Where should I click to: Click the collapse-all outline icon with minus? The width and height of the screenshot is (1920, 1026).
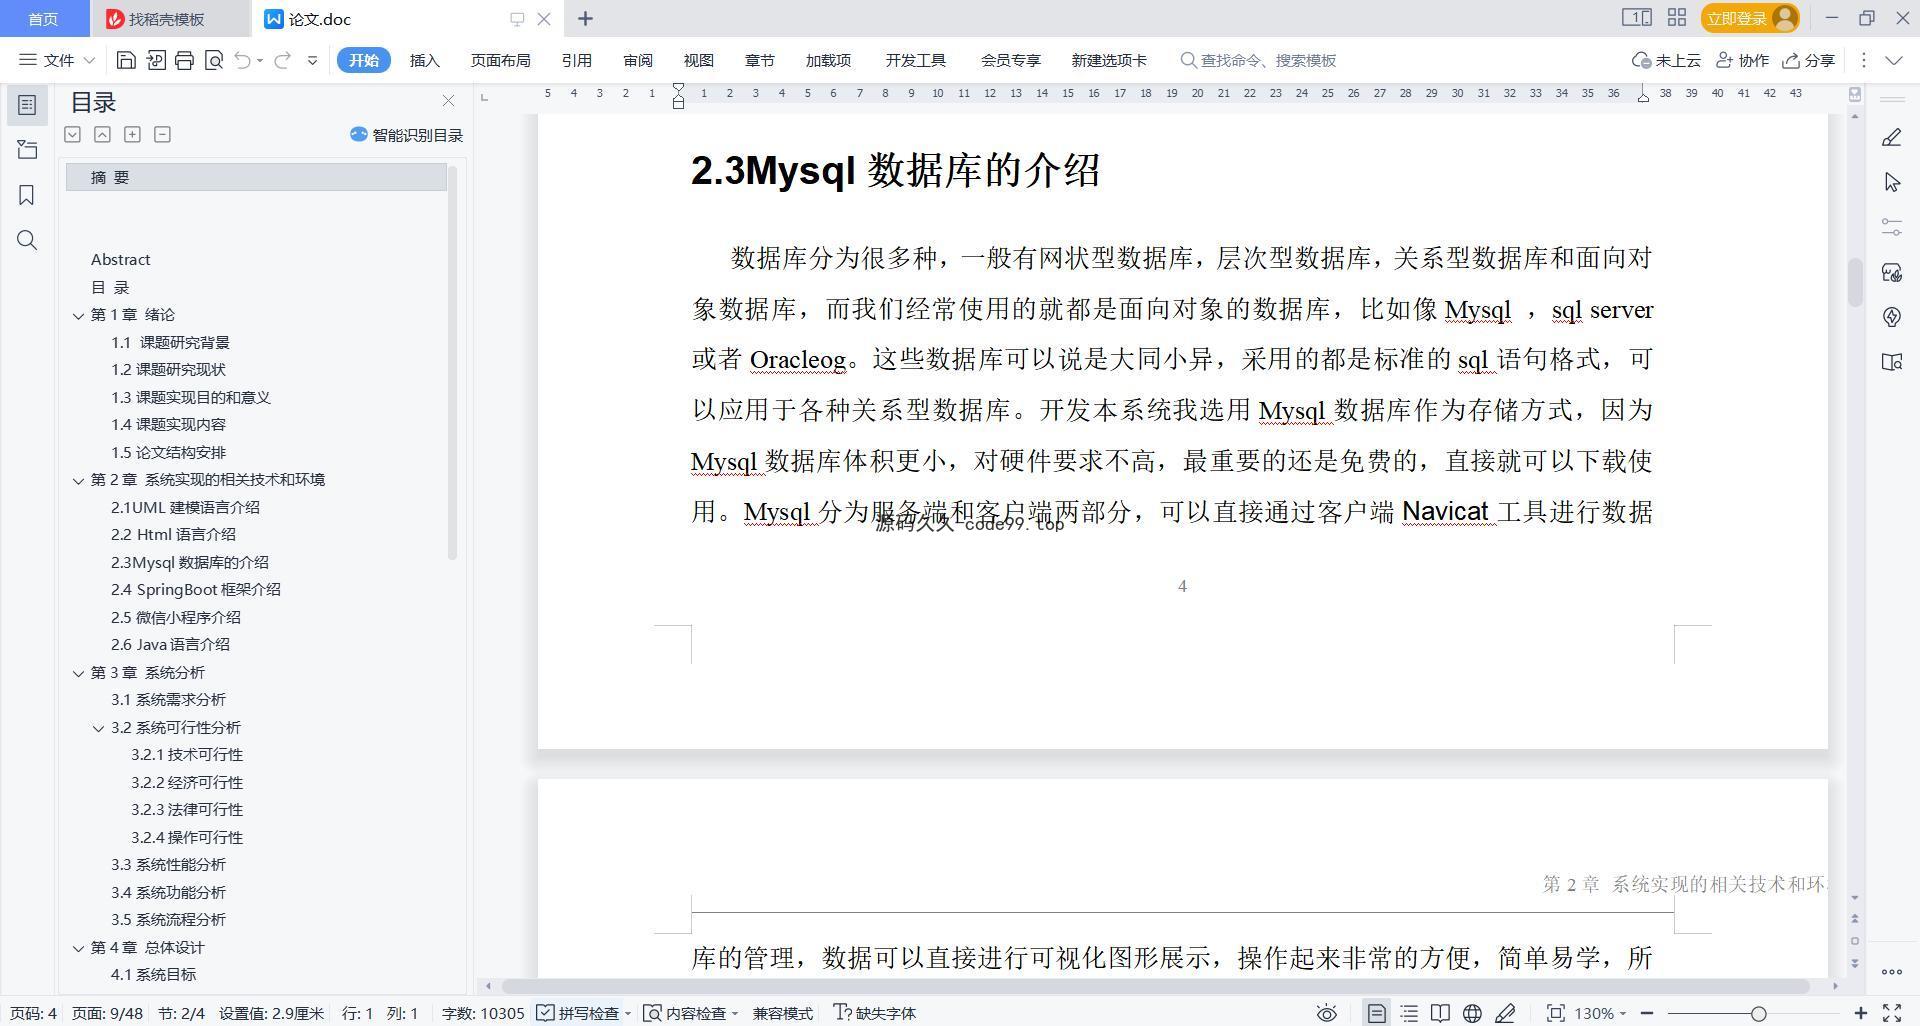162,134
